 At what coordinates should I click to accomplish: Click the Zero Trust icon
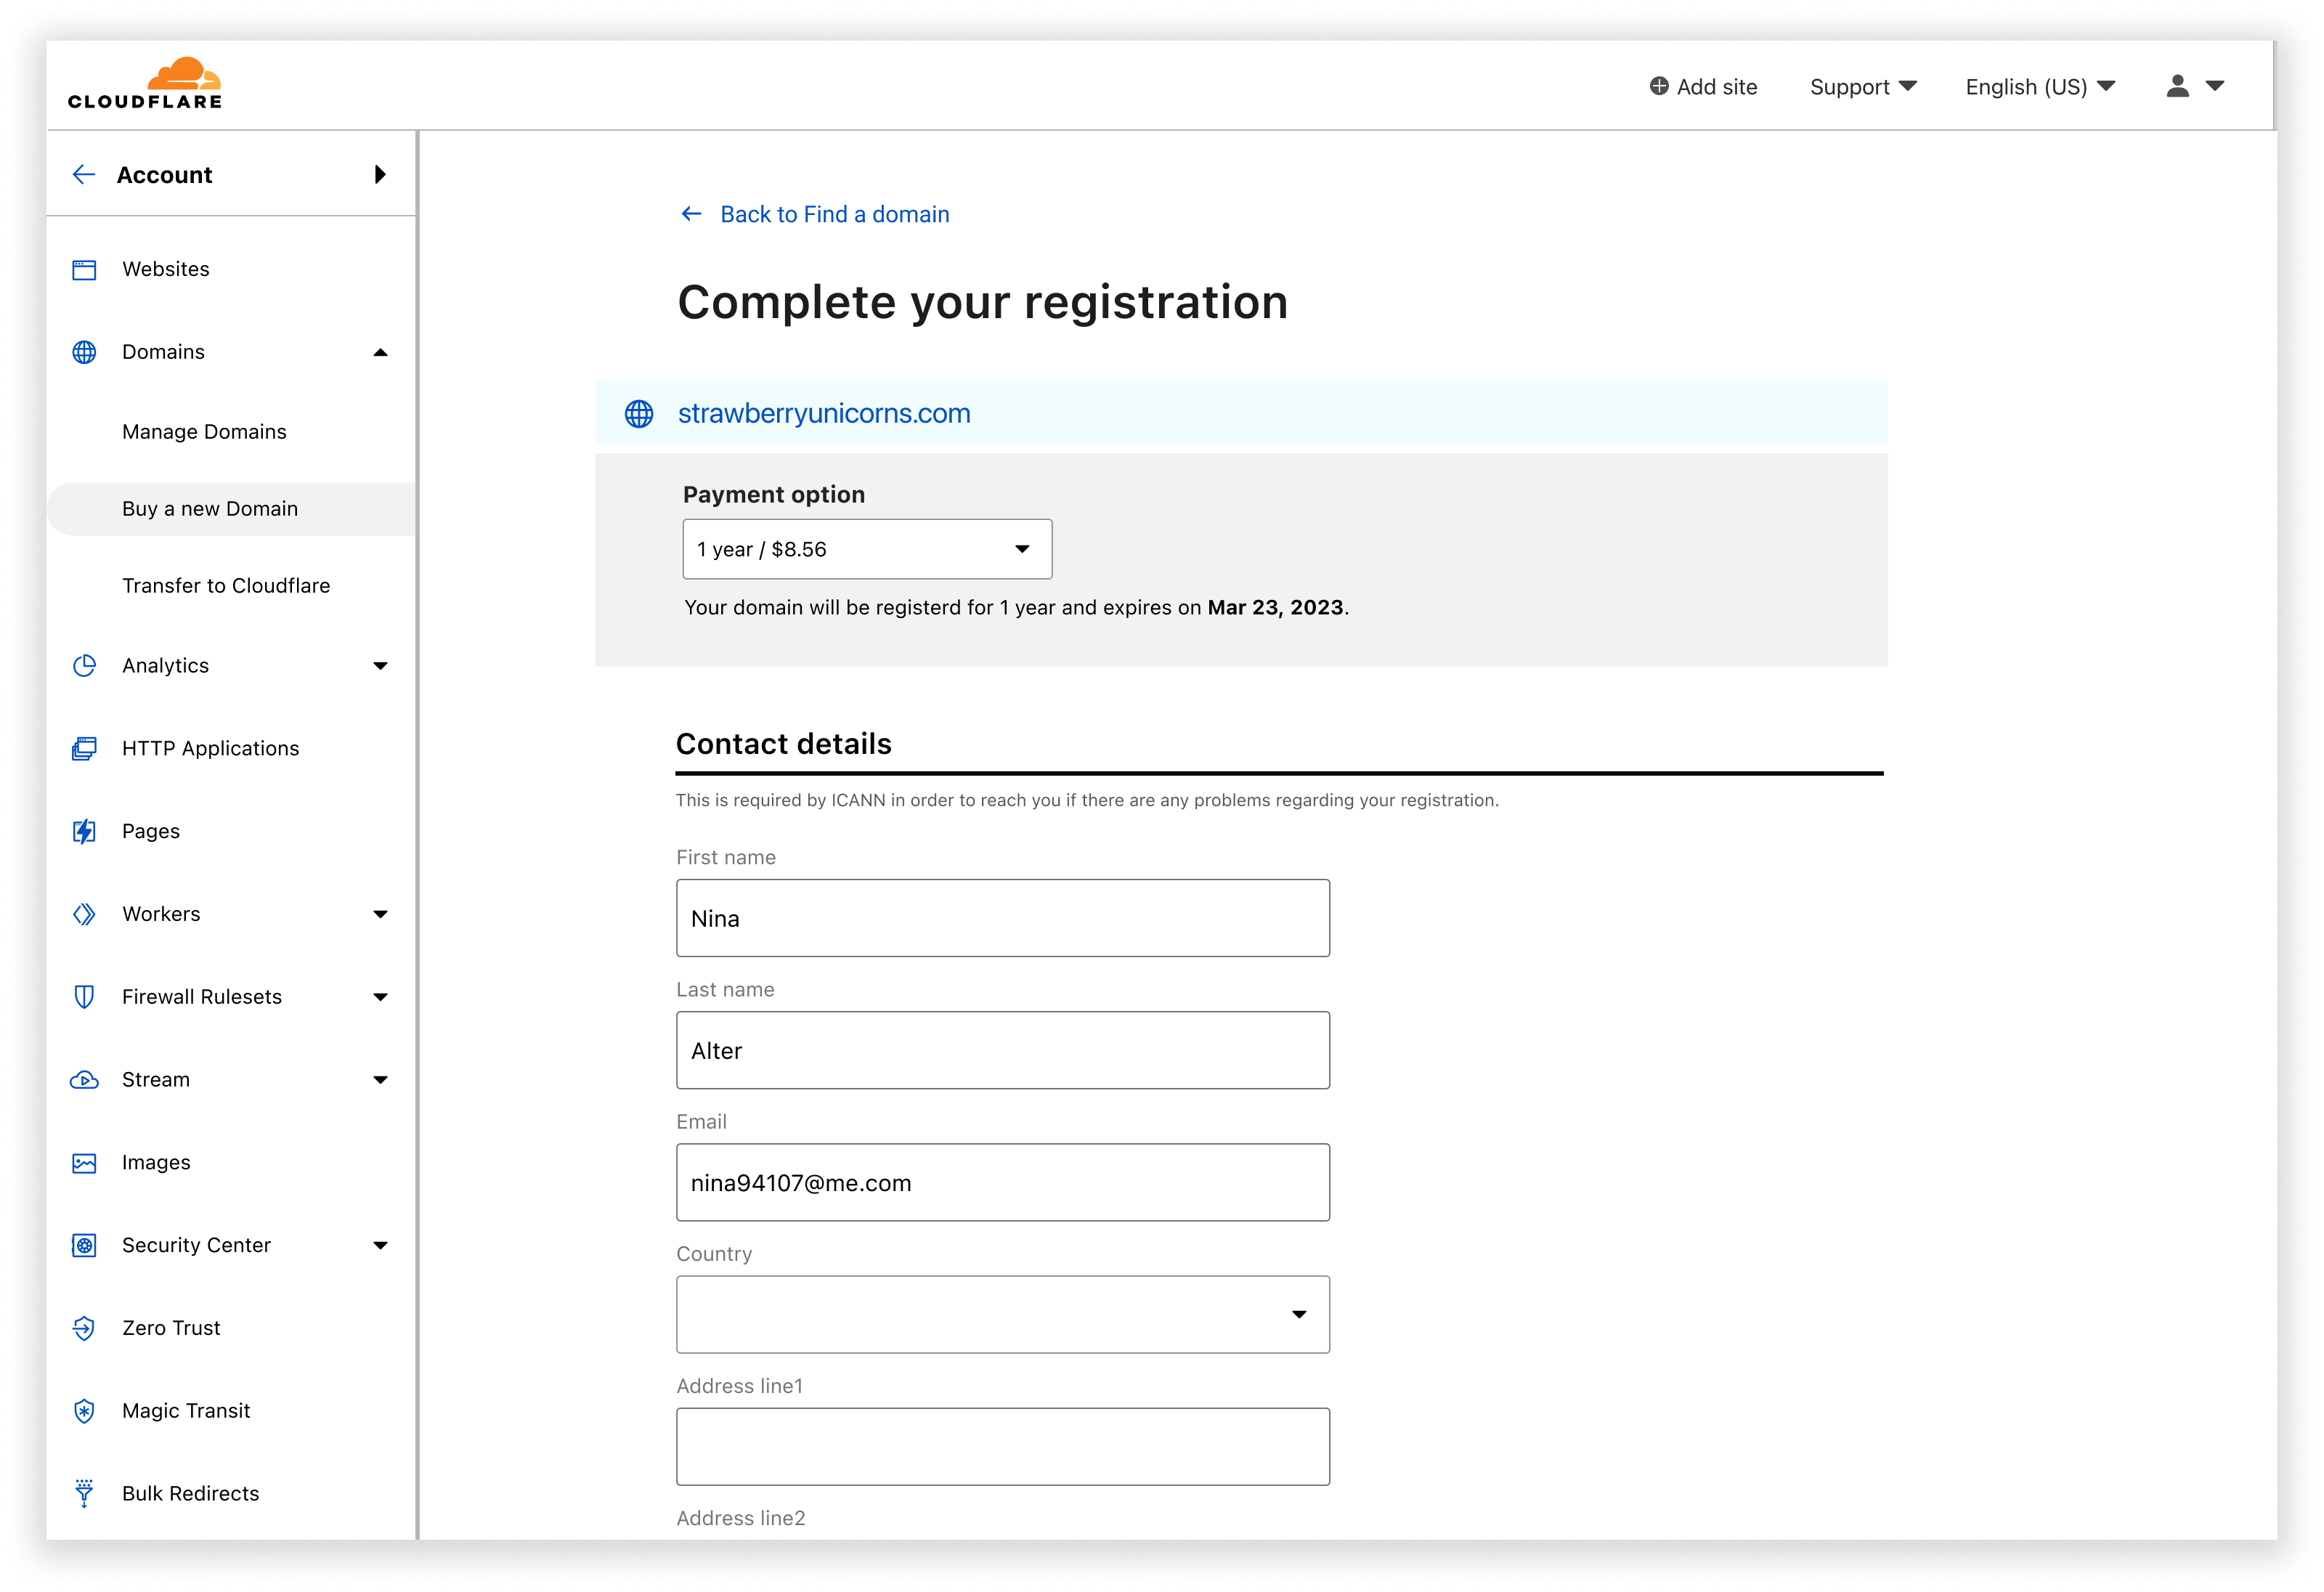(84, 1328)
